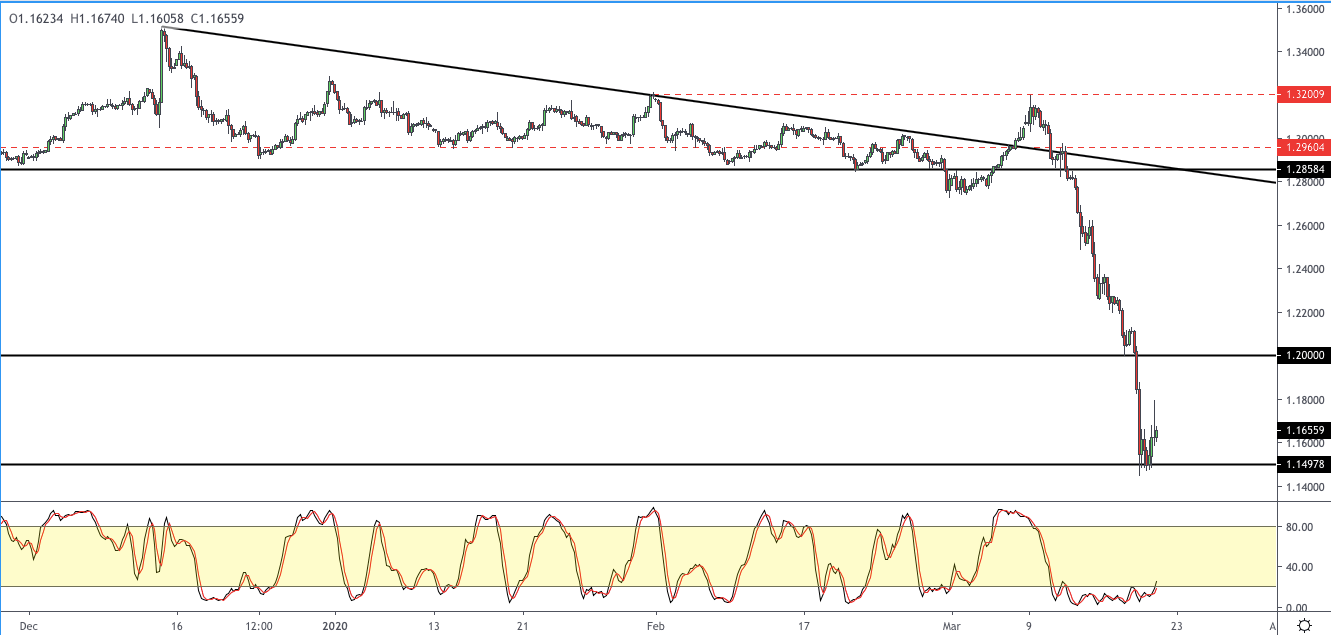Click the 1.24000 price axis value

pos(1305,269)
